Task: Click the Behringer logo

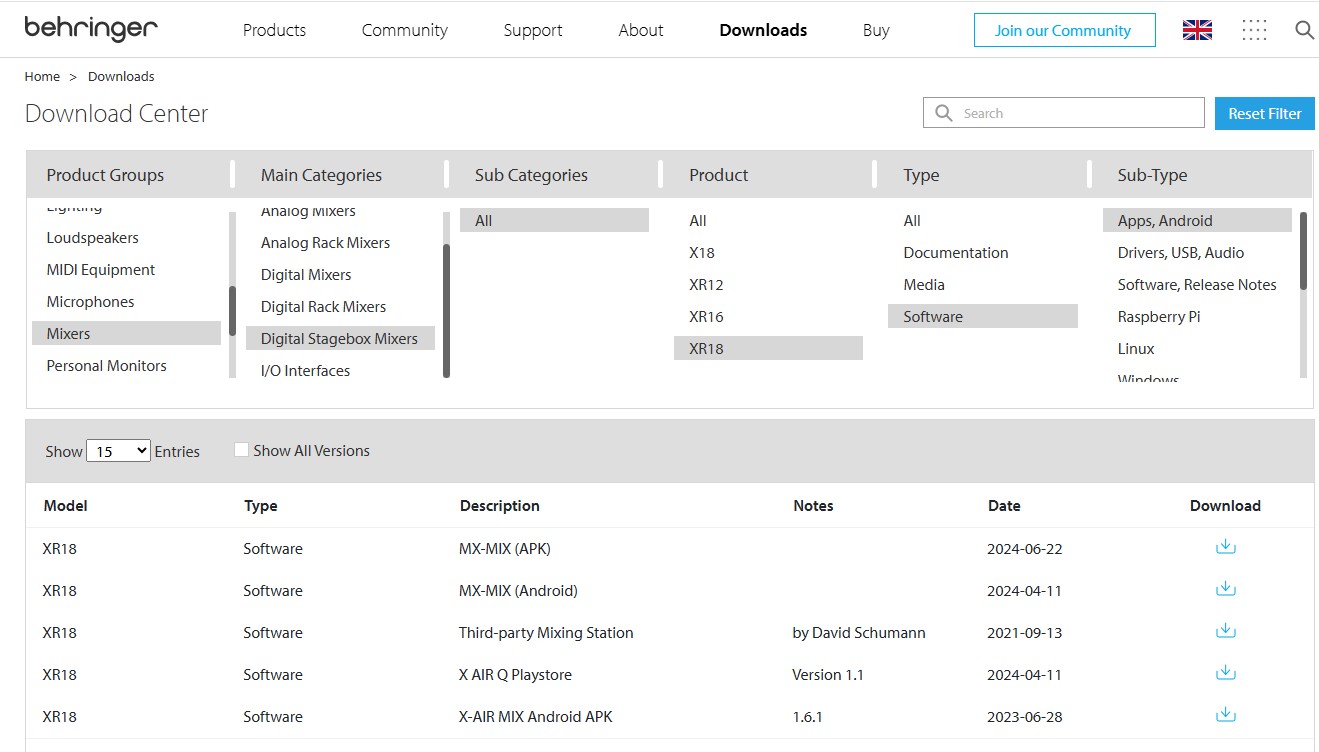Action: coord(91,29)
